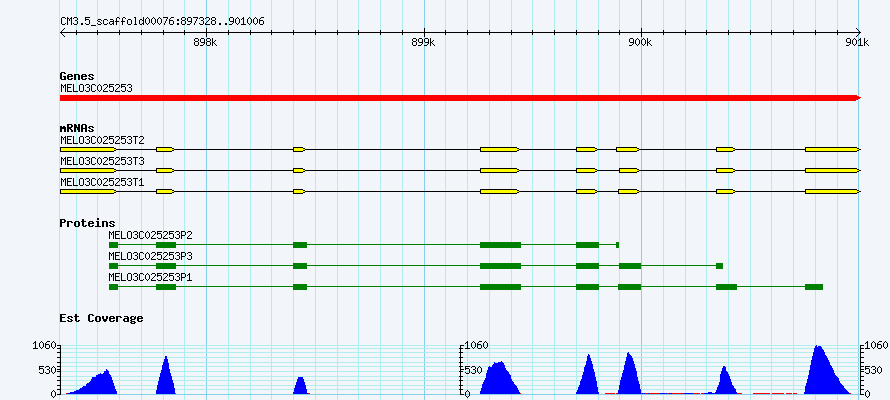Viewport: 890px width, 400px height.
Task: Click the Proteins track heading
Action: pos(87,224)
